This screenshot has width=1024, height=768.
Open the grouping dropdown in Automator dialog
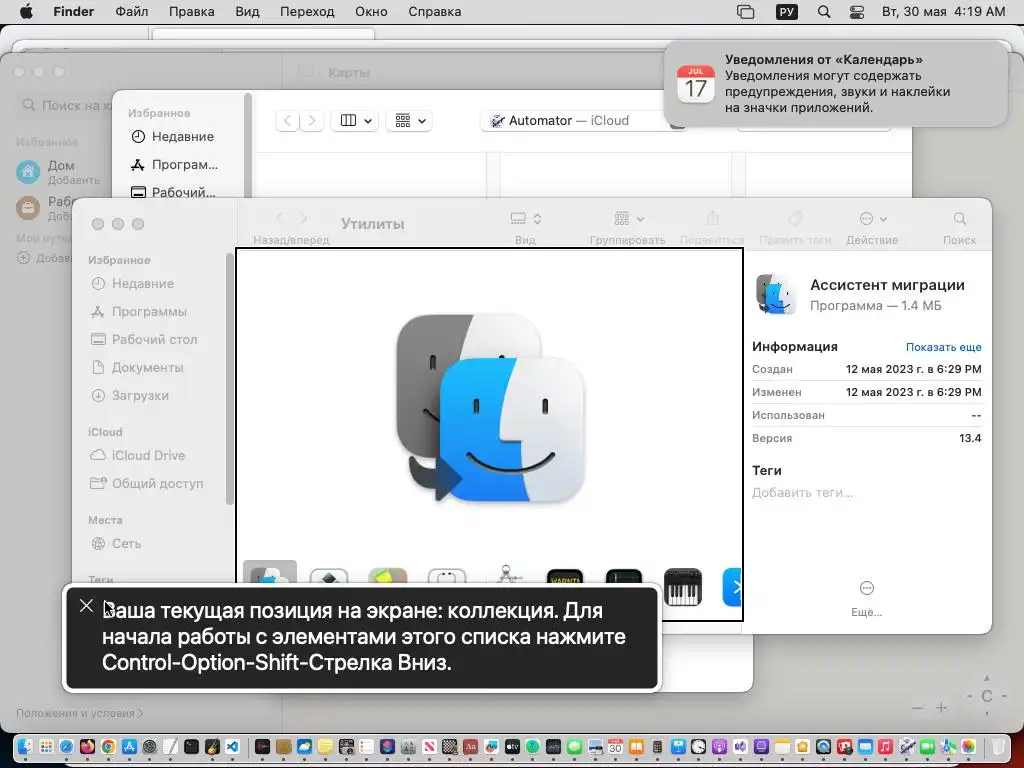tap(409, 121)
